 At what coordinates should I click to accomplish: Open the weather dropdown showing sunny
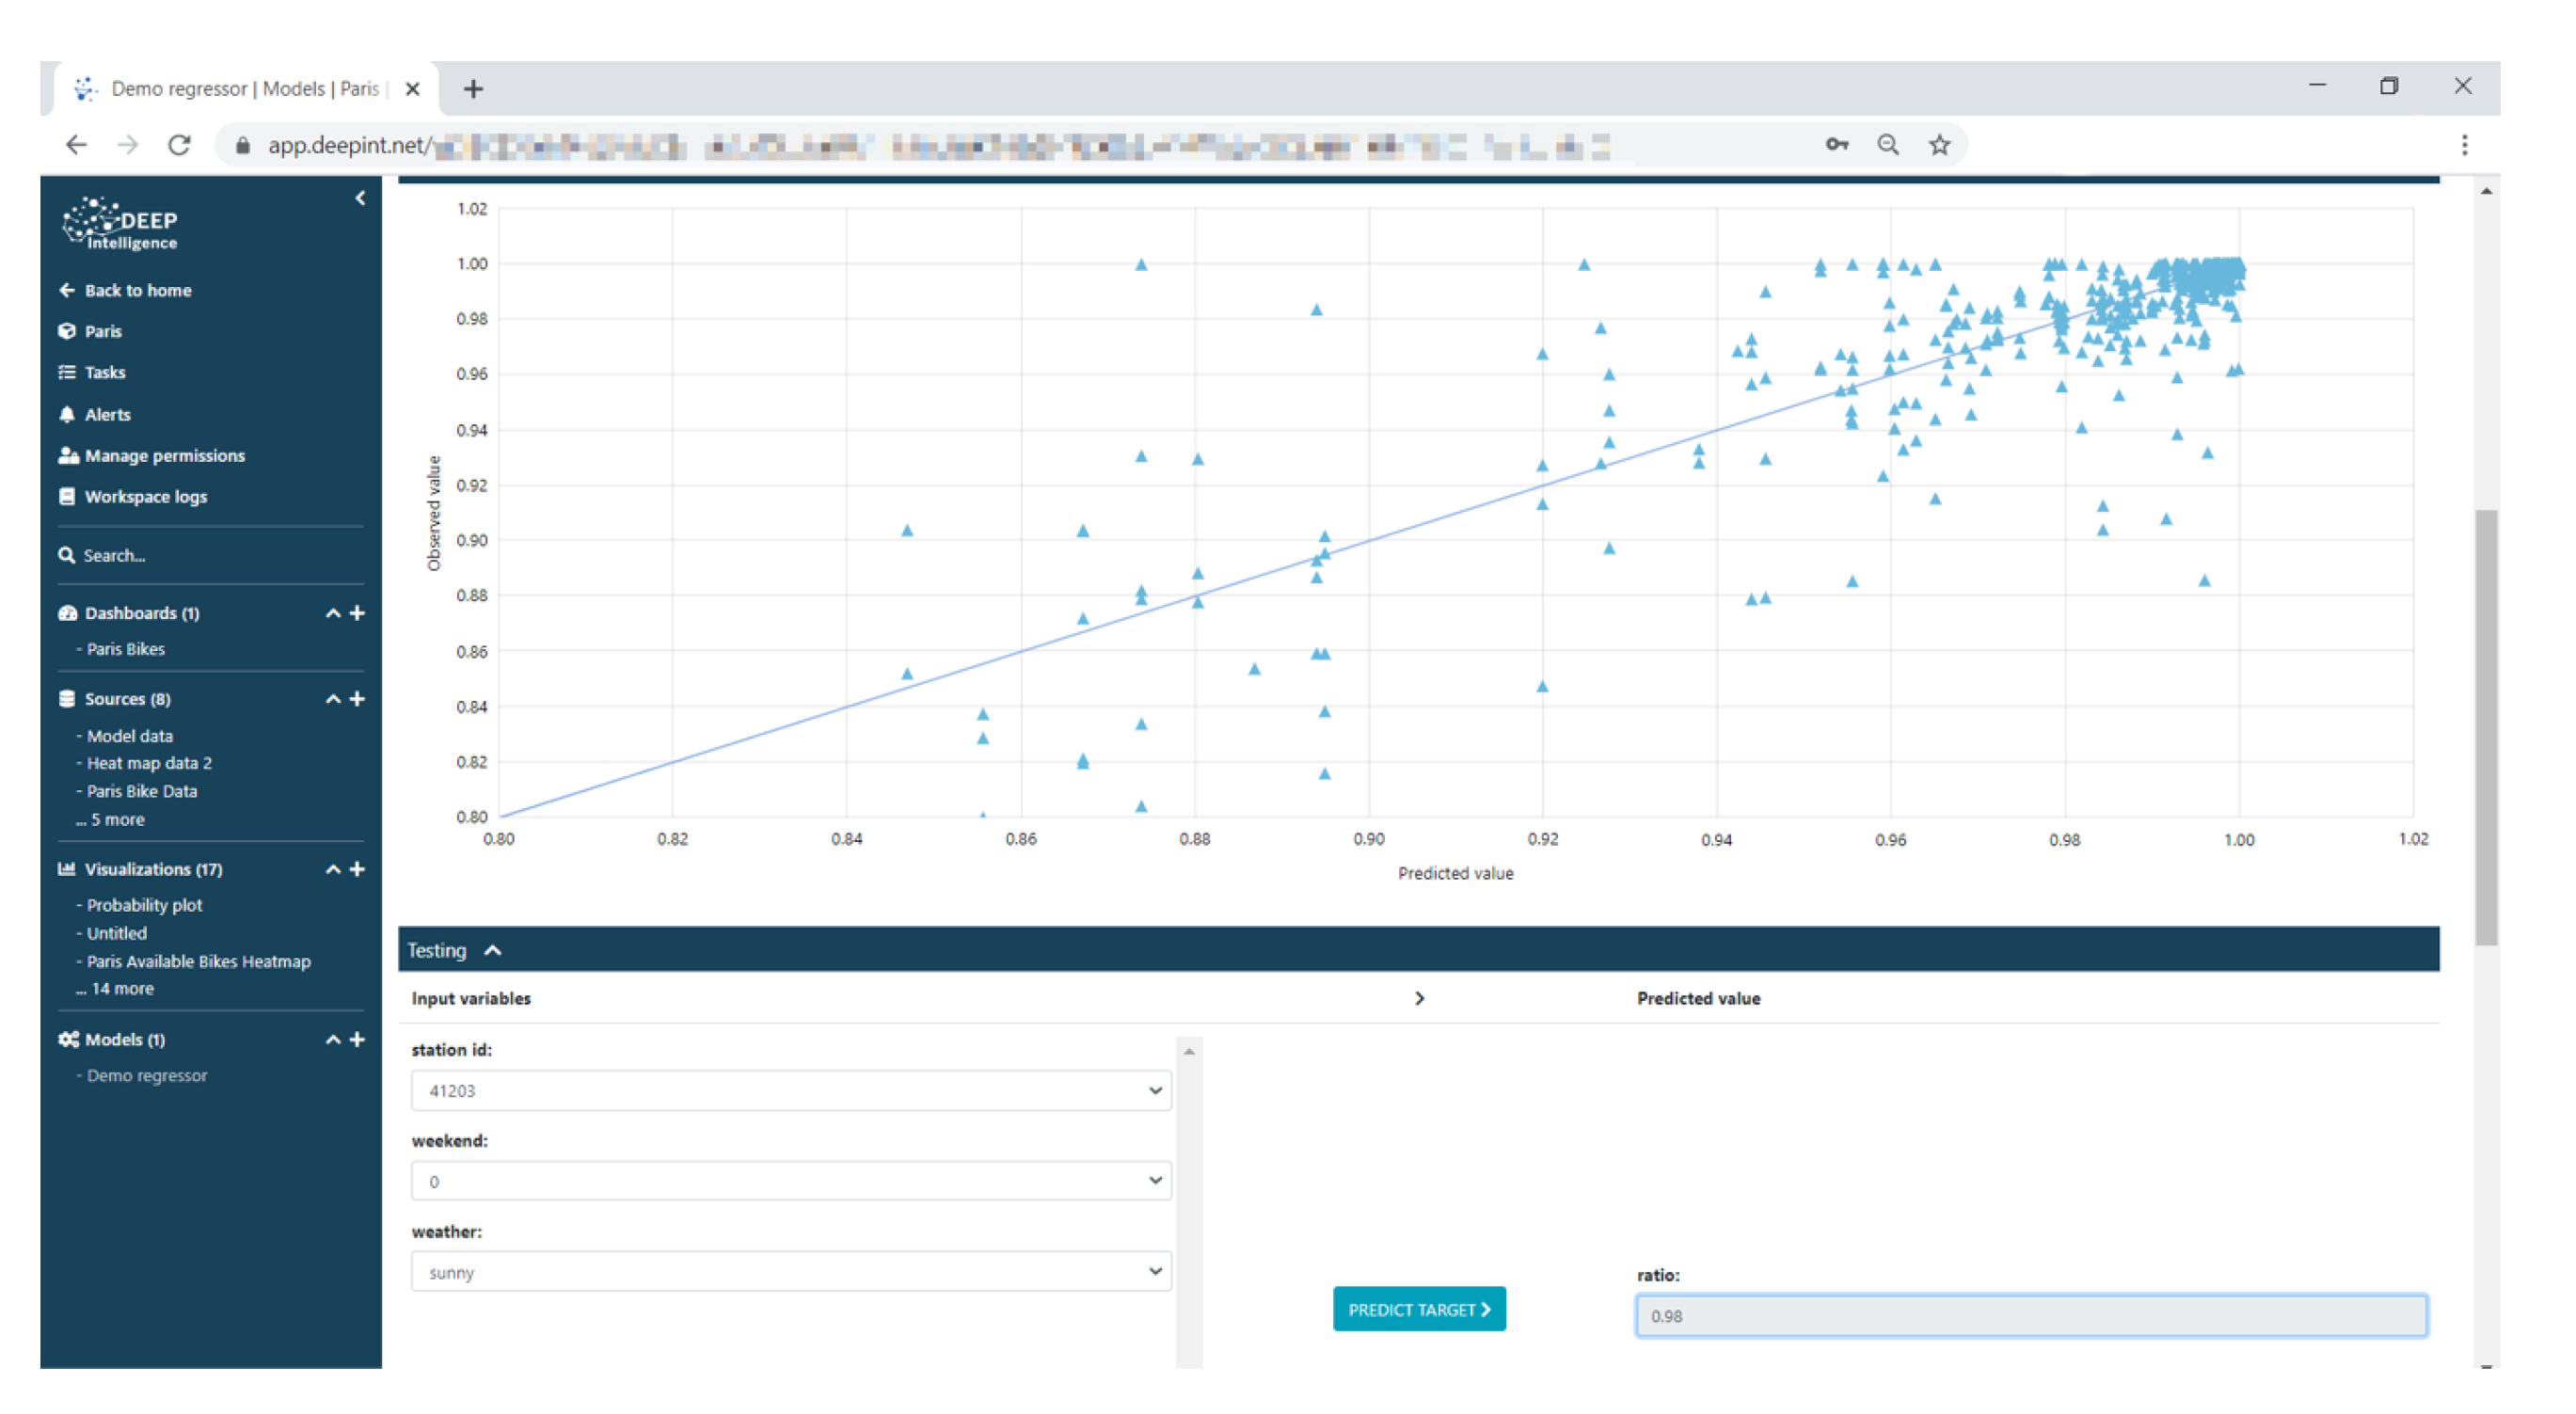coord(790,1272)
